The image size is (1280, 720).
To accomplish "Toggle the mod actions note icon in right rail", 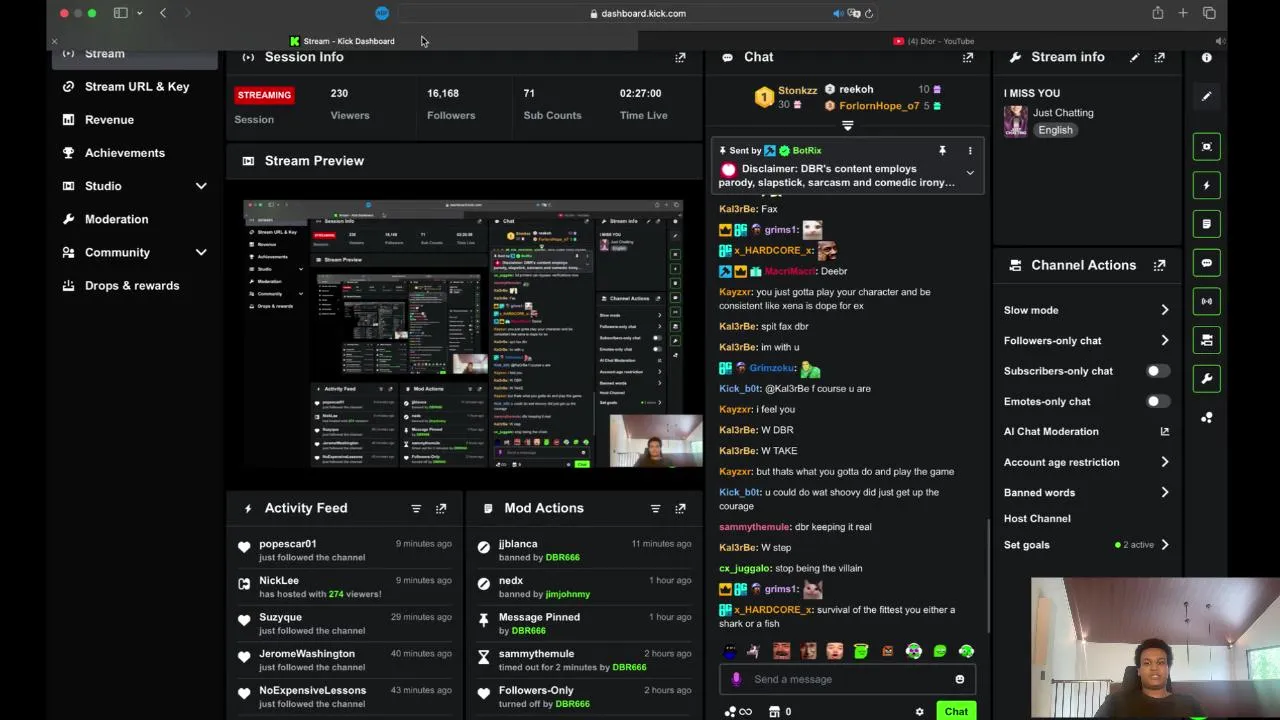I will click(1207, 224).
